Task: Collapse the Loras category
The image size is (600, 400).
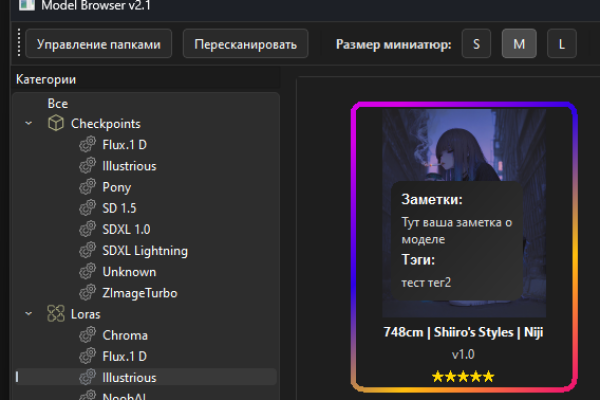Action: coord(29,313)
